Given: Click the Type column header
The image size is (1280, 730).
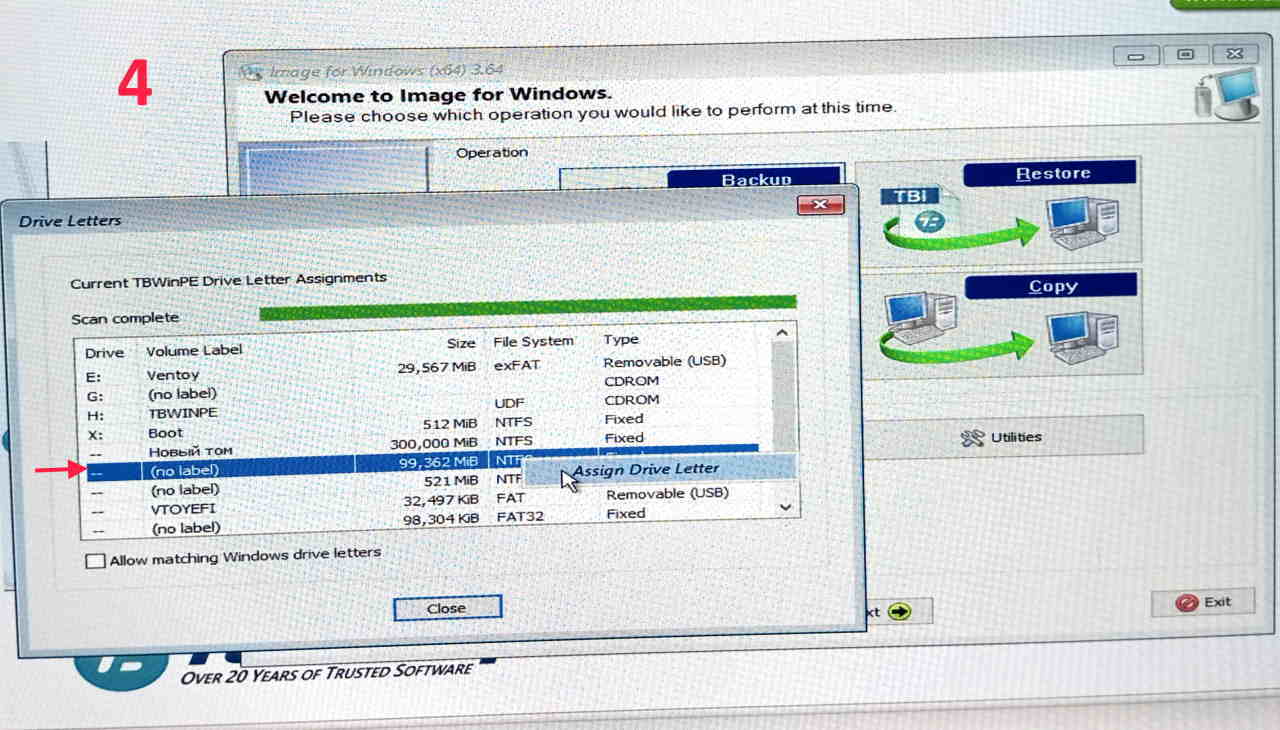Looking at the screenshot, I should coord(621,340).
